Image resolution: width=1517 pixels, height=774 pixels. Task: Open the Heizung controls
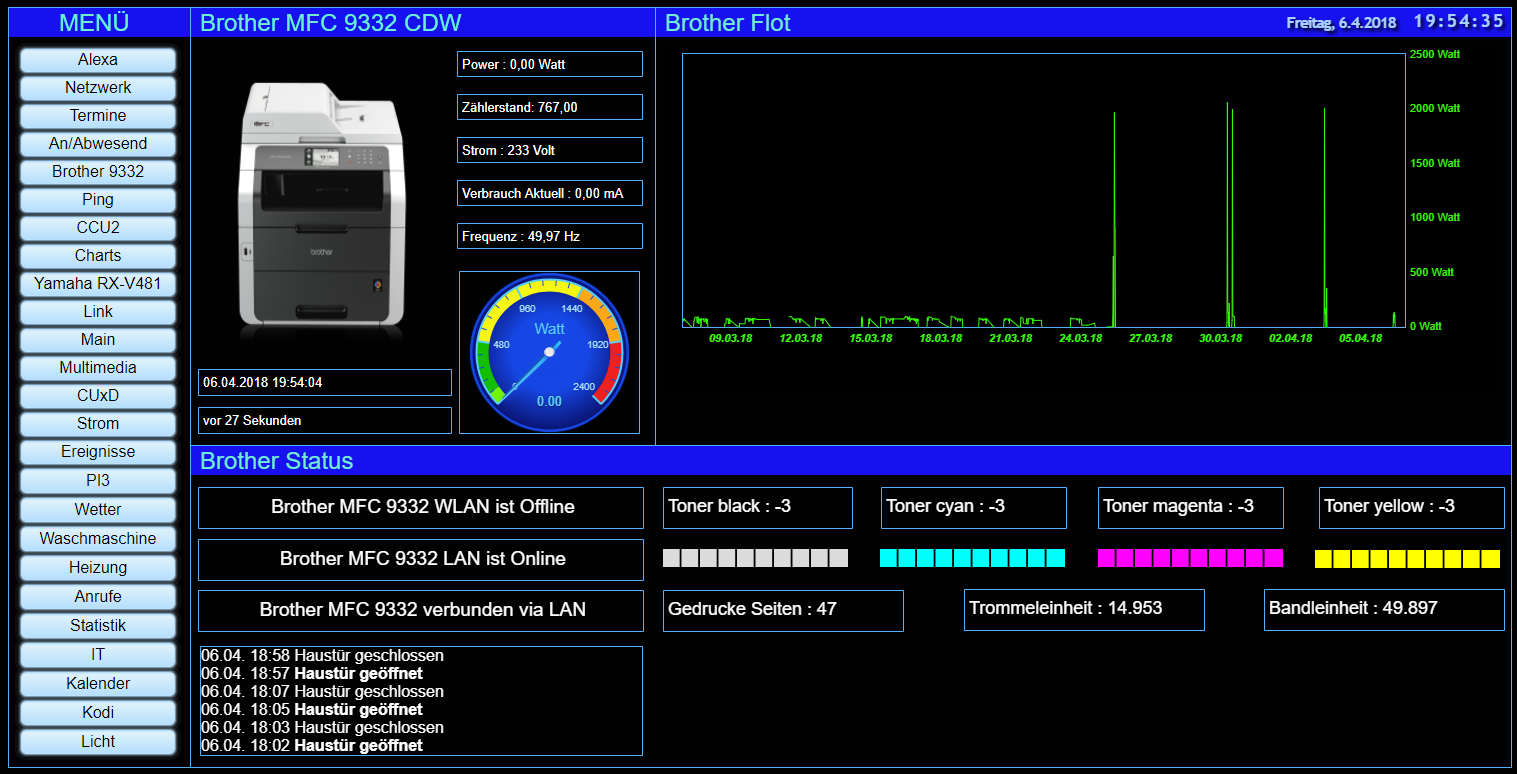pos(98,568)
